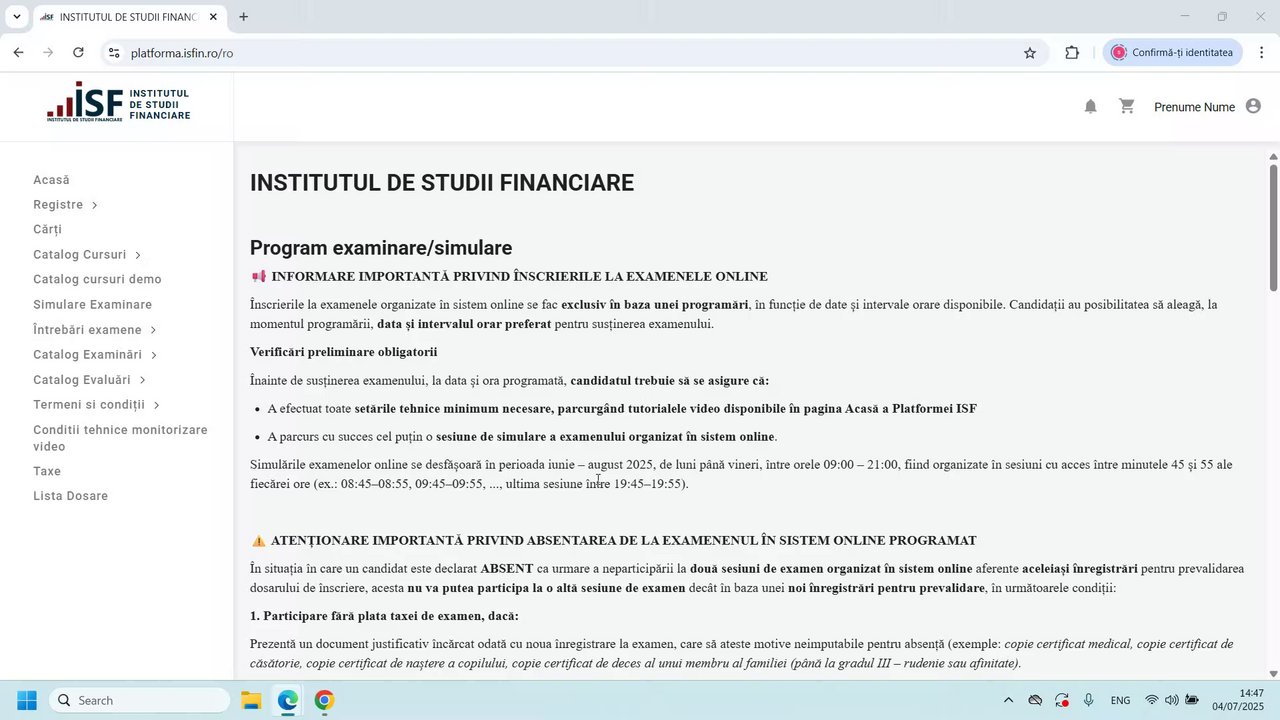
Task: Click the warning ATENȚIONARE IMPORTANTĂ heading
Action: pos(613,541)
